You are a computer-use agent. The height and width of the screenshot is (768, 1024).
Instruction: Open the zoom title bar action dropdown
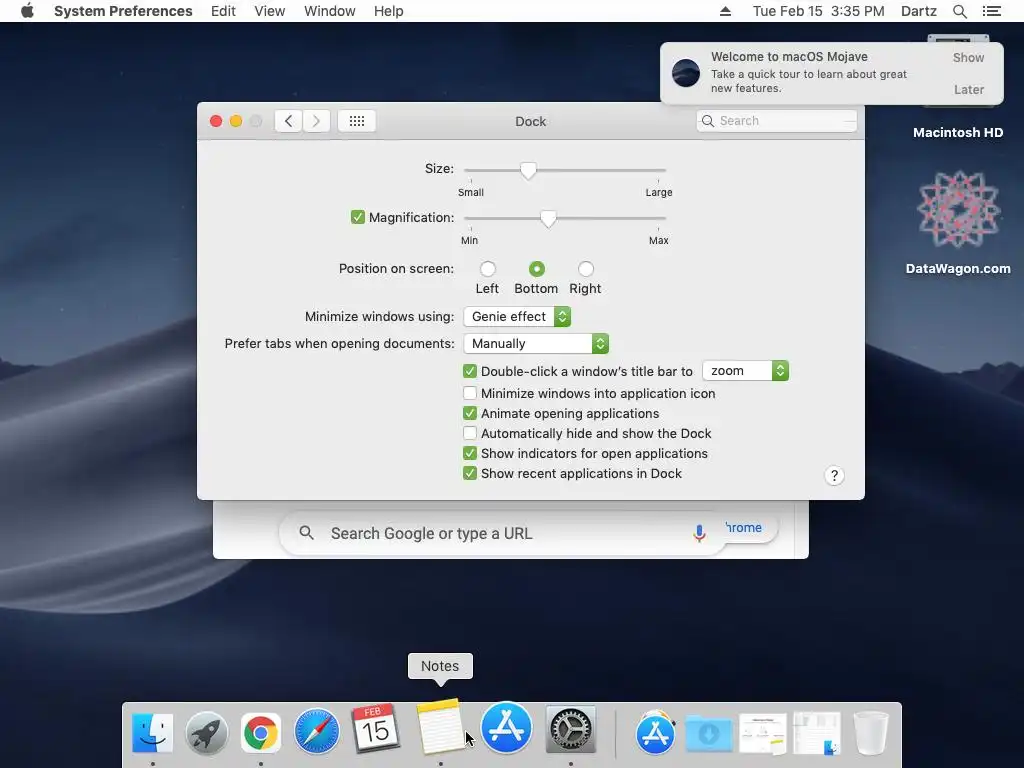tap(745, 371)
